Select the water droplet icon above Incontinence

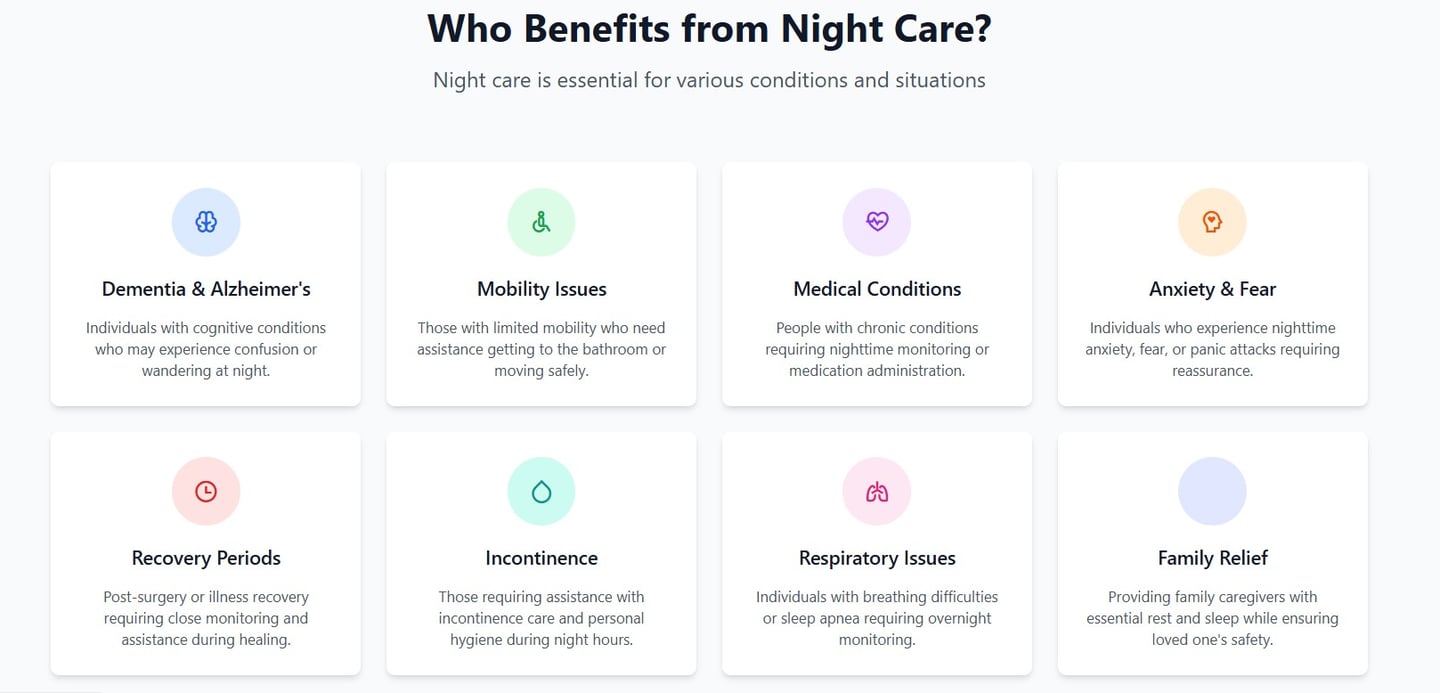[541, 491]
